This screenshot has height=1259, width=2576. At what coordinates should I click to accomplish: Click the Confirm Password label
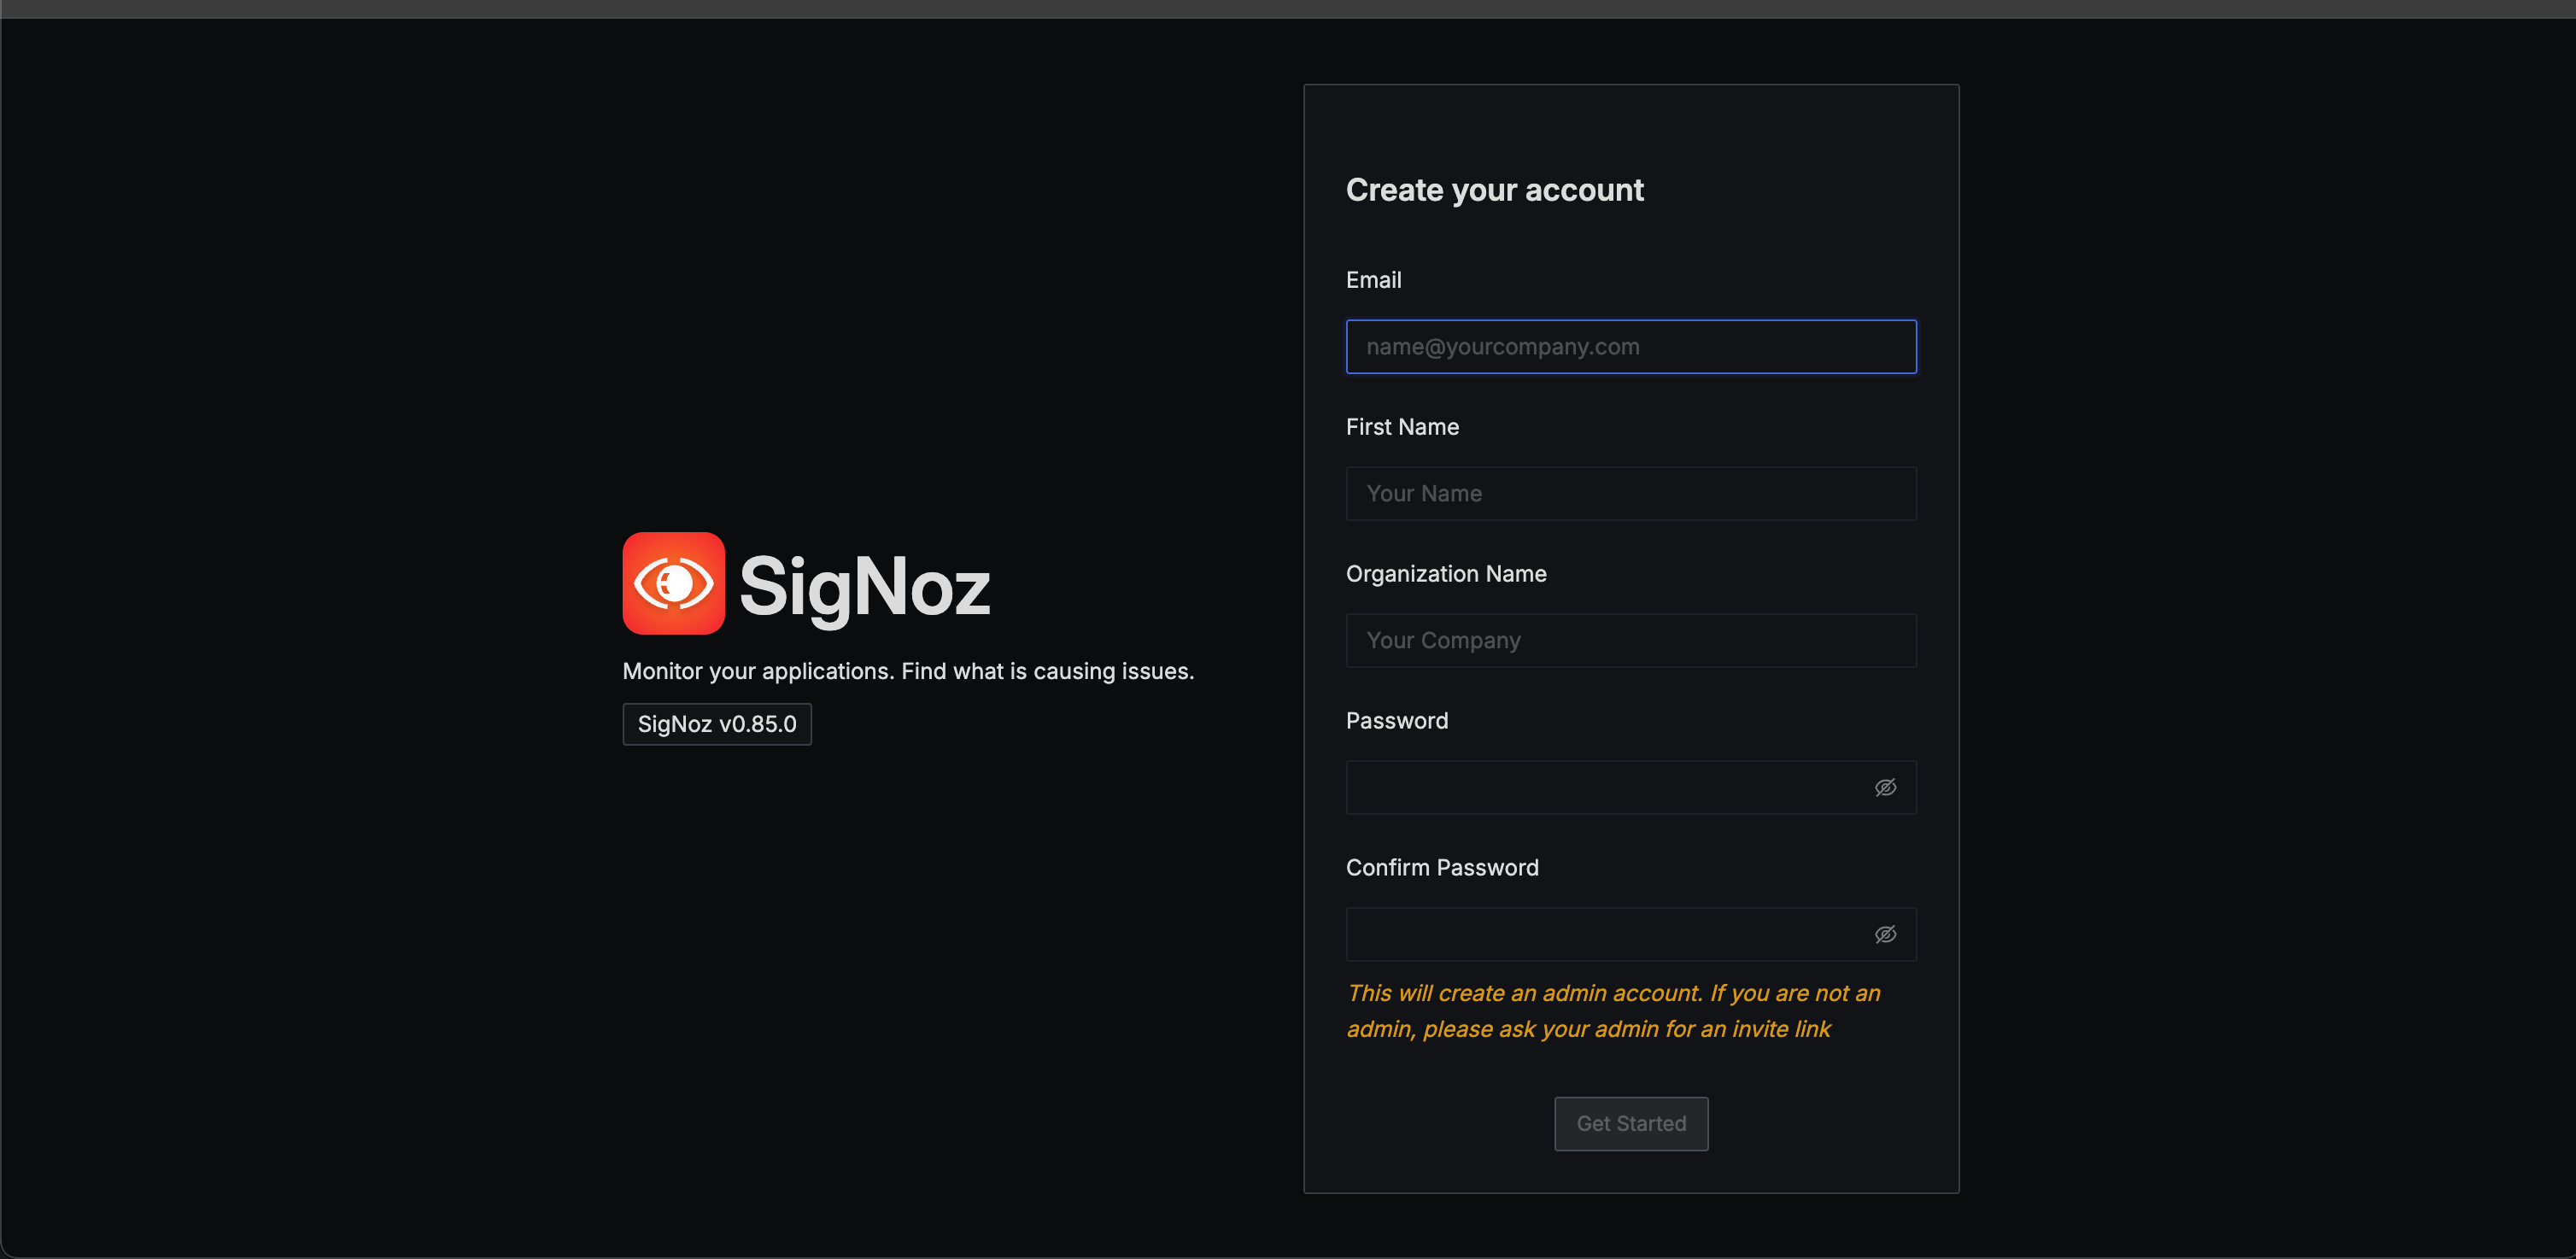tap(1442, 868)
